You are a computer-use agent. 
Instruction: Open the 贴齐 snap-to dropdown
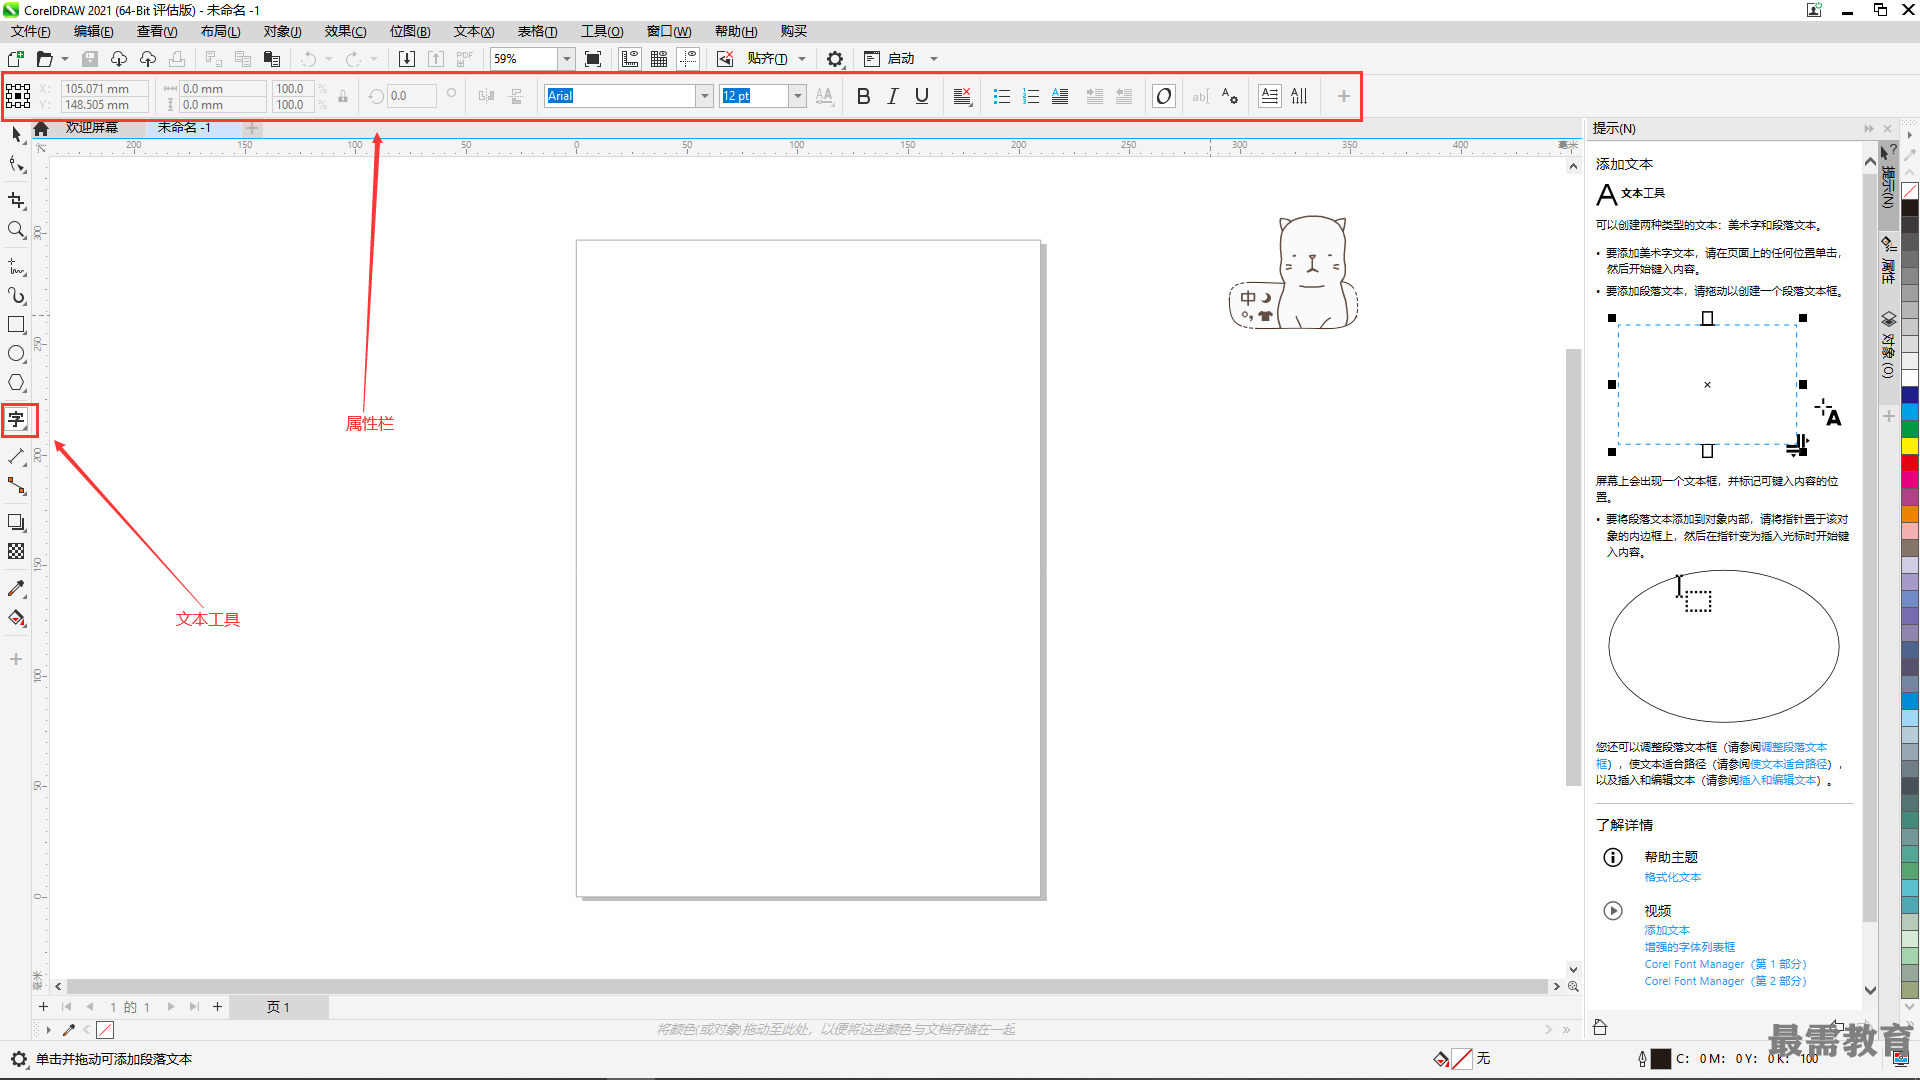[801, 59]
